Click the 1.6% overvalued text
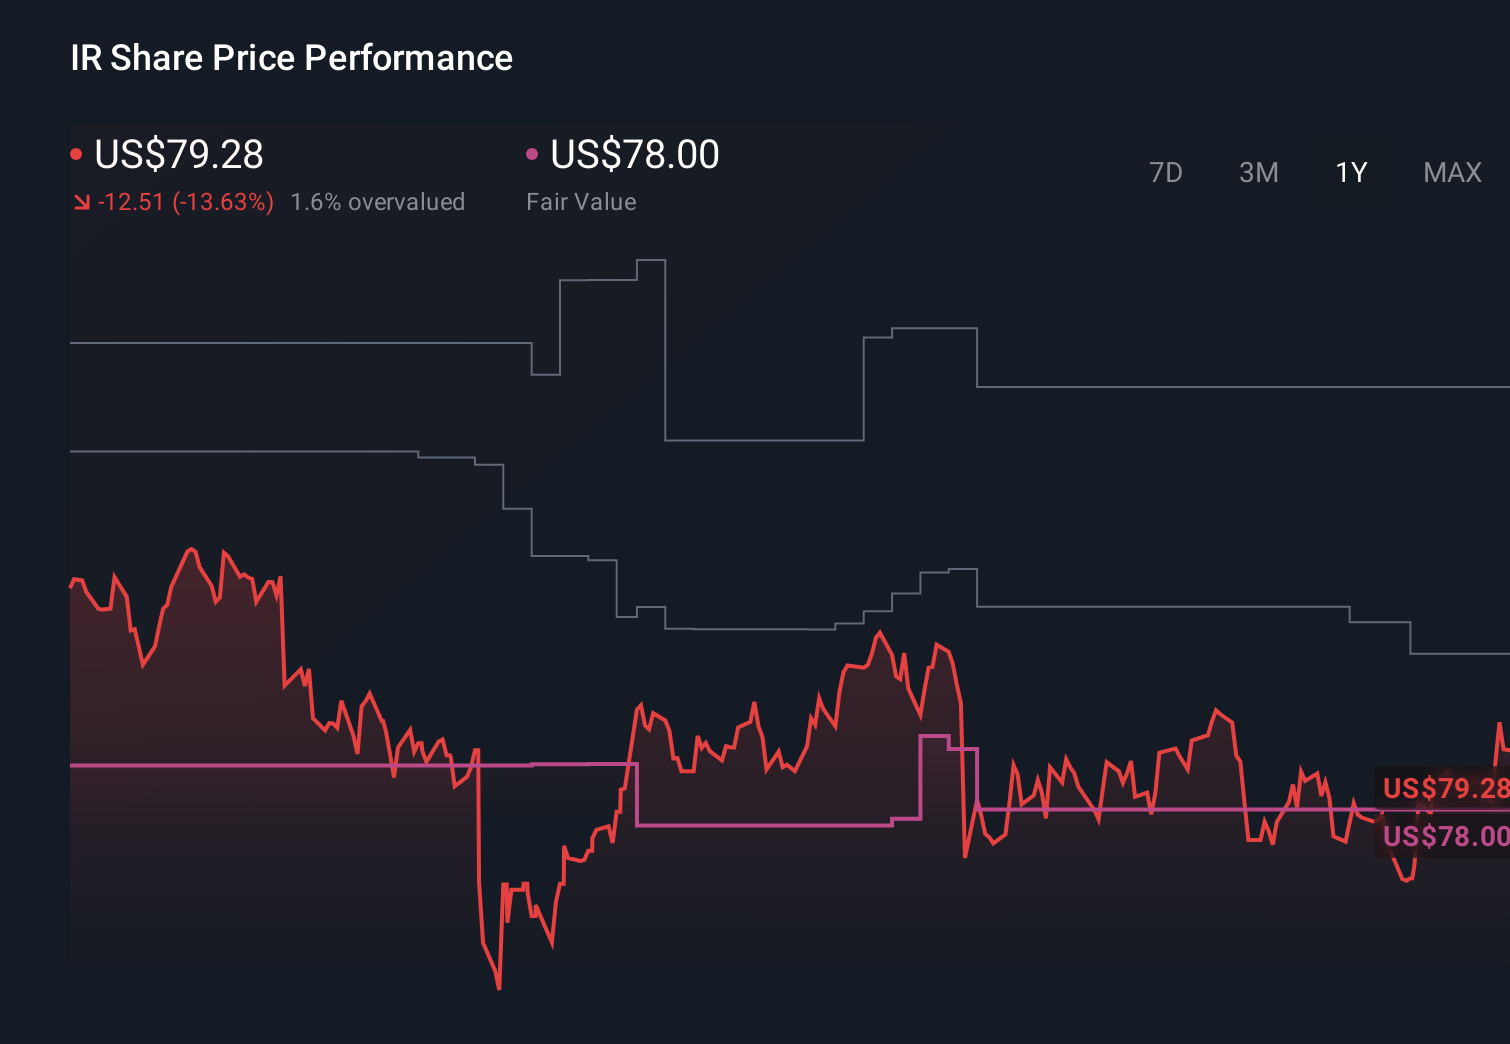The image size is (1510, 1044). tap(378, 202)
